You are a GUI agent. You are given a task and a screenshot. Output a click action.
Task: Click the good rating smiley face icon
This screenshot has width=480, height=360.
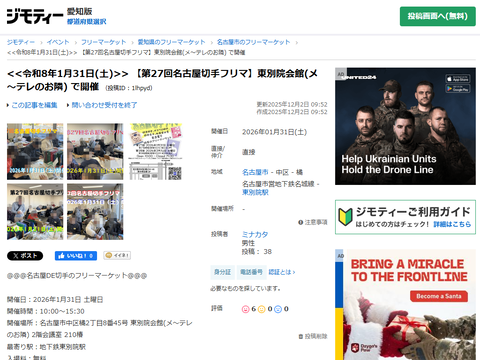click(x=245, y=309)
